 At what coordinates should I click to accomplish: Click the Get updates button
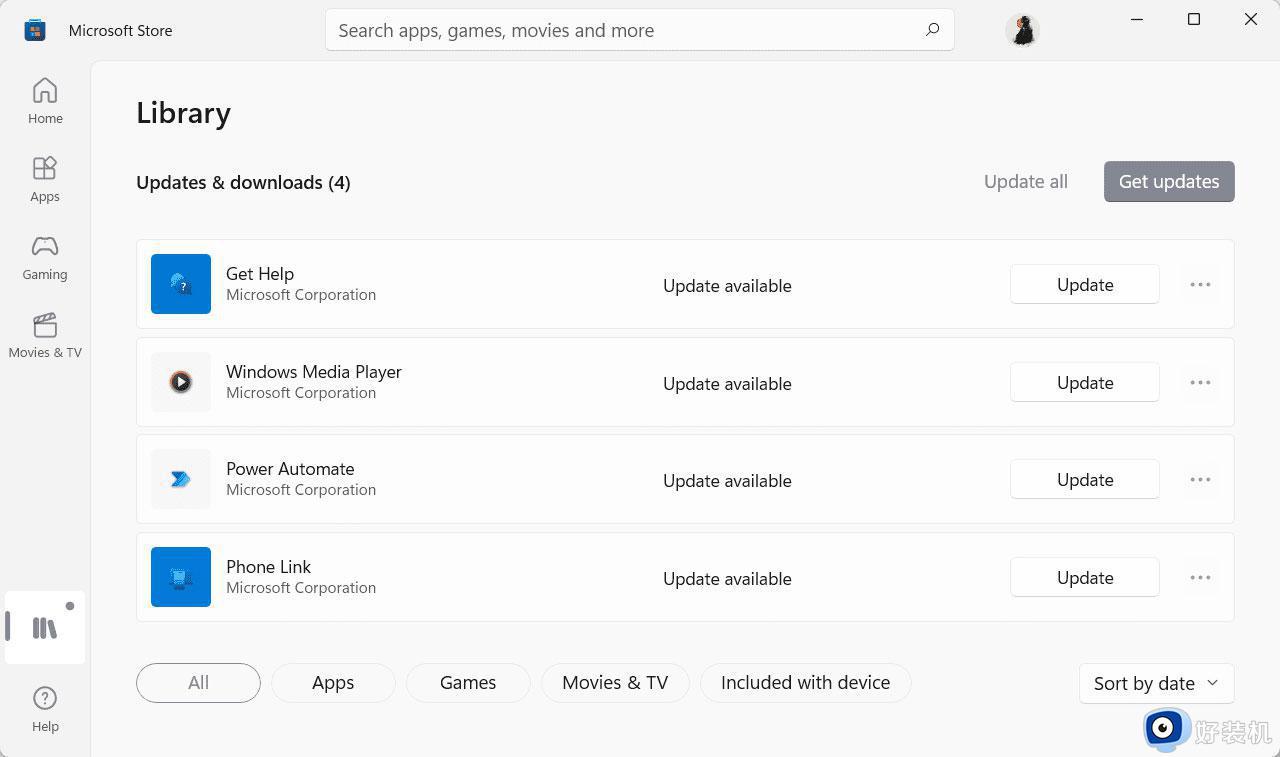tap(1169, 181)
